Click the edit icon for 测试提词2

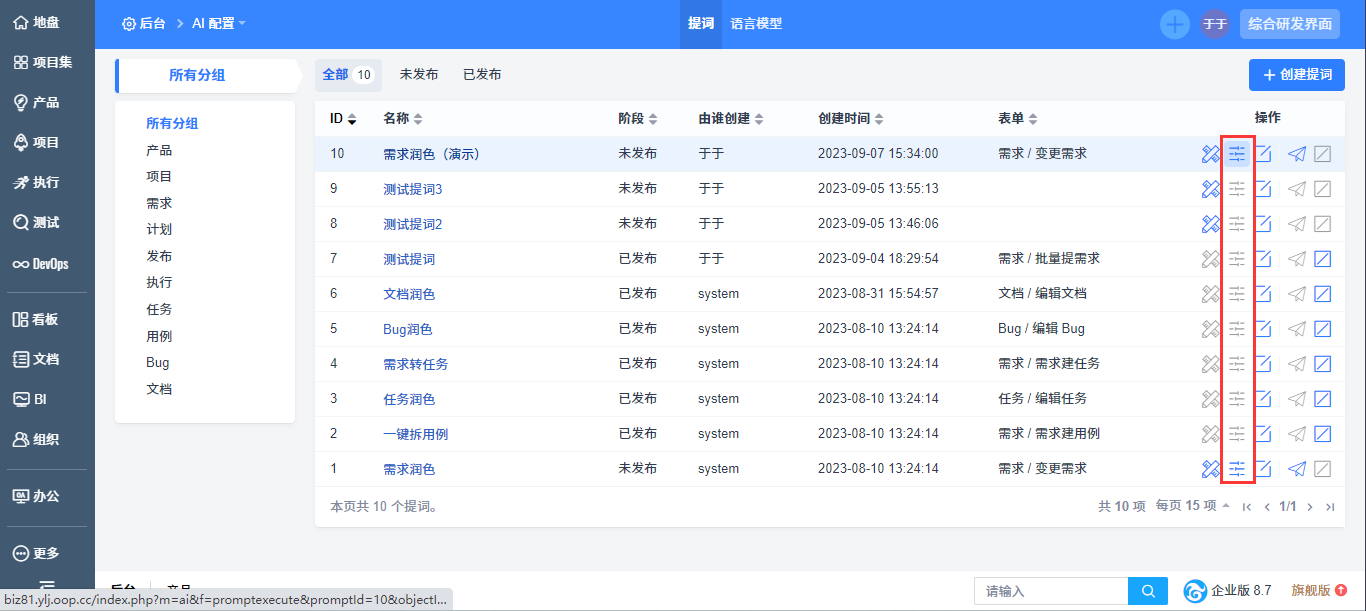coord(1263,224)
